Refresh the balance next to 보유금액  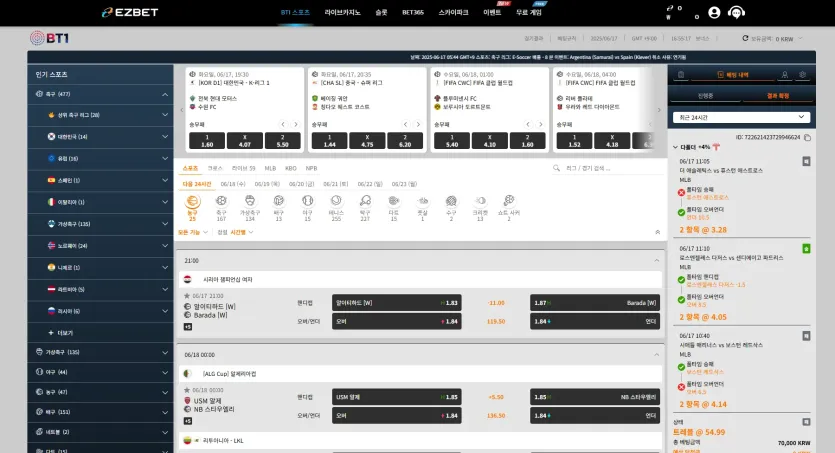(x=745, y=38)
